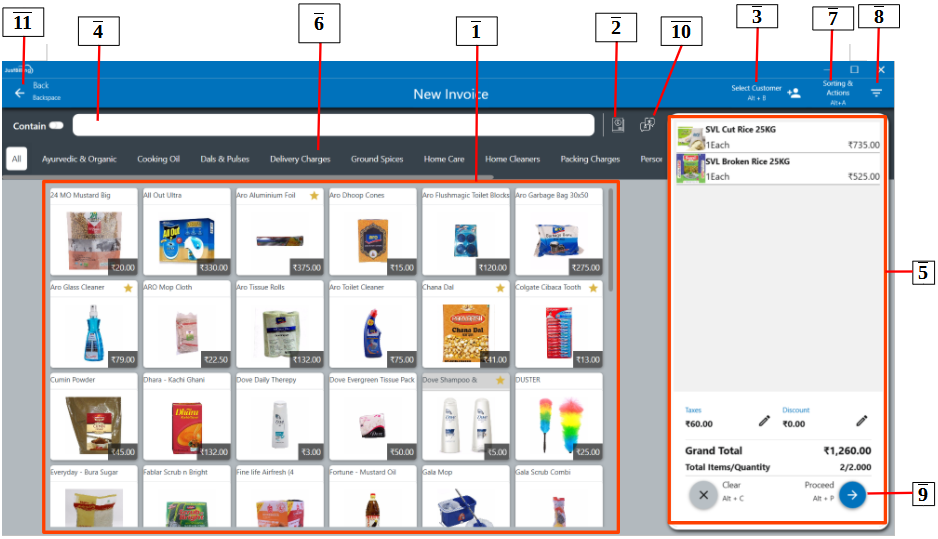The width and height of the screenshot is (938, 539).
Task: Toggle the Contain search switch
Action: pyautogui.click(x=56, y=126)
